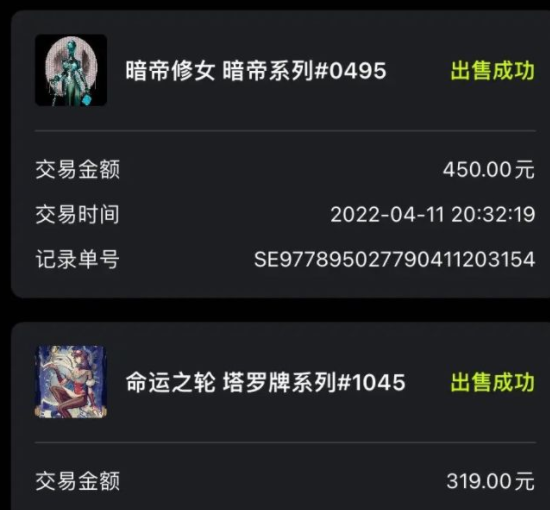This screenshot has height=510, width=550.
Task: Tap the 塔罗牌系列 series name text
Action: pyautogui.click(x=279, y=382)
